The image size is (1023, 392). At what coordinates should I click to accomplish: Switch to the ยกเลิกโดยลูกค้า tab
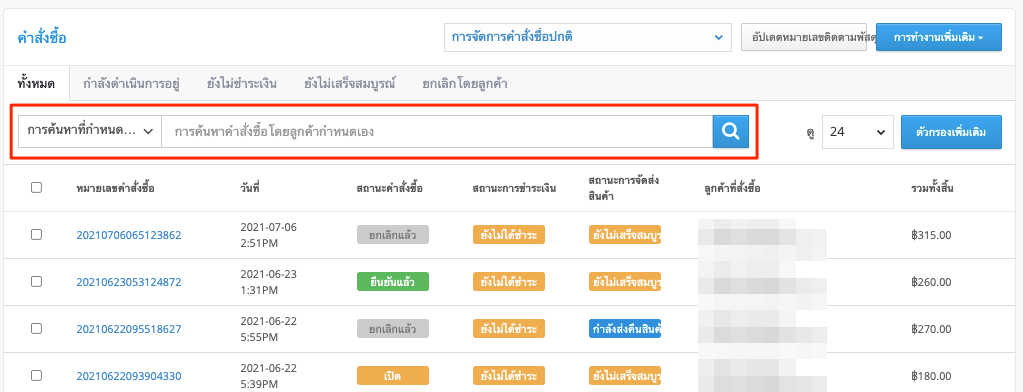[x=465, y=83]
